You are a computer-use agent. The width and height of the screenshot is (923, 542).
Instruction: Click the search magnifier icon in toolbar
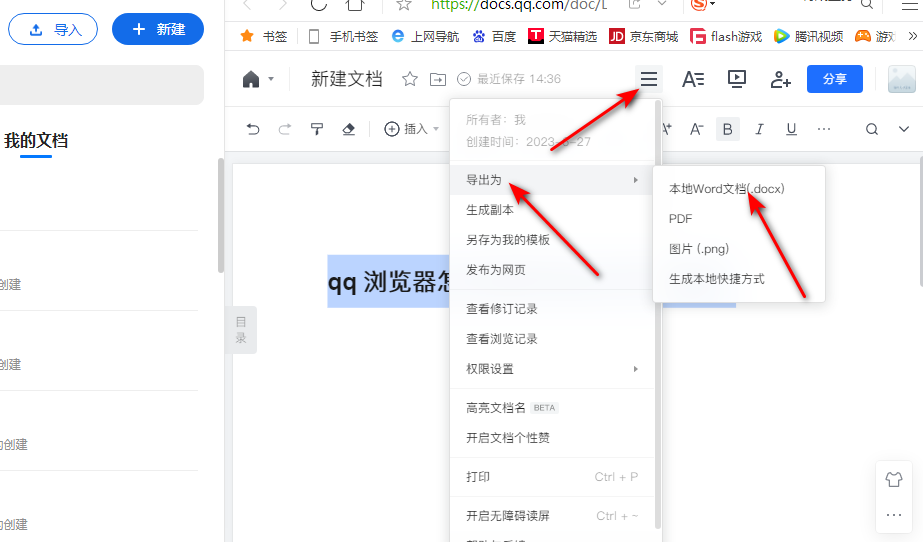pyautogui.click(x=872, y=129)
